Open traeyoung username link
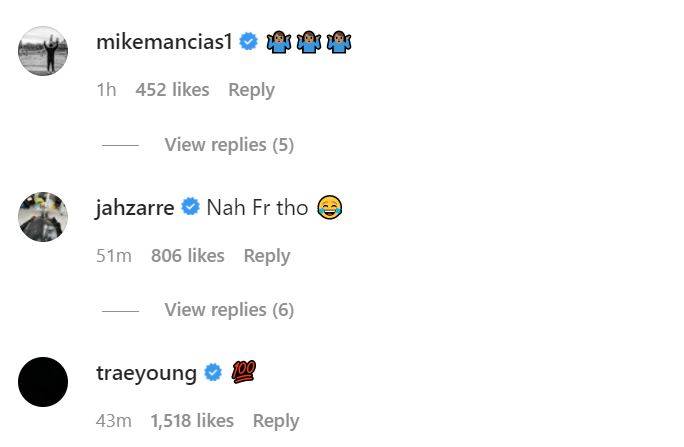 coord(146,373)
